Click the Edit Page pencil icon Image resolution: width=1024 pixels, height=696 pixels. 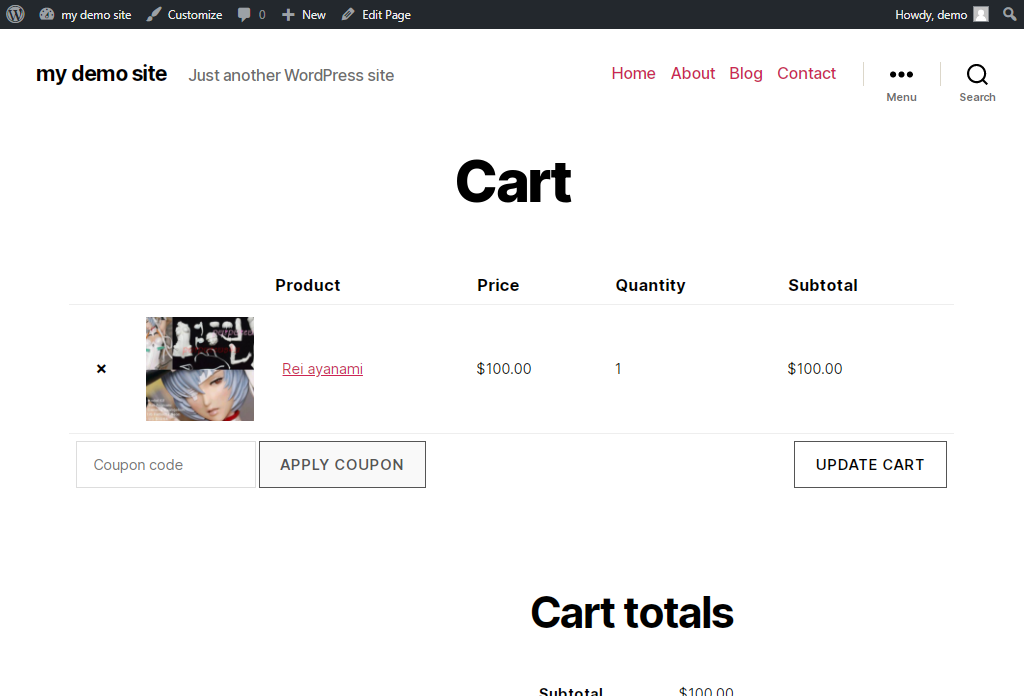click(x=348, y=14)
